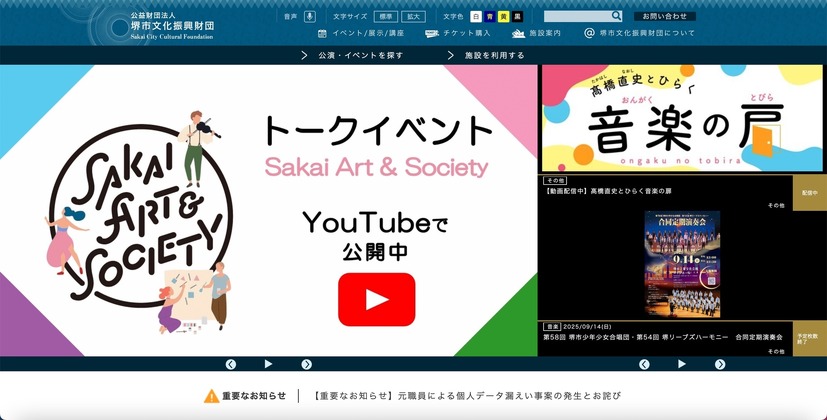Click the トークイベント banner heading
The height and width of the screenshot is (420, 827).
pos(378,131)
